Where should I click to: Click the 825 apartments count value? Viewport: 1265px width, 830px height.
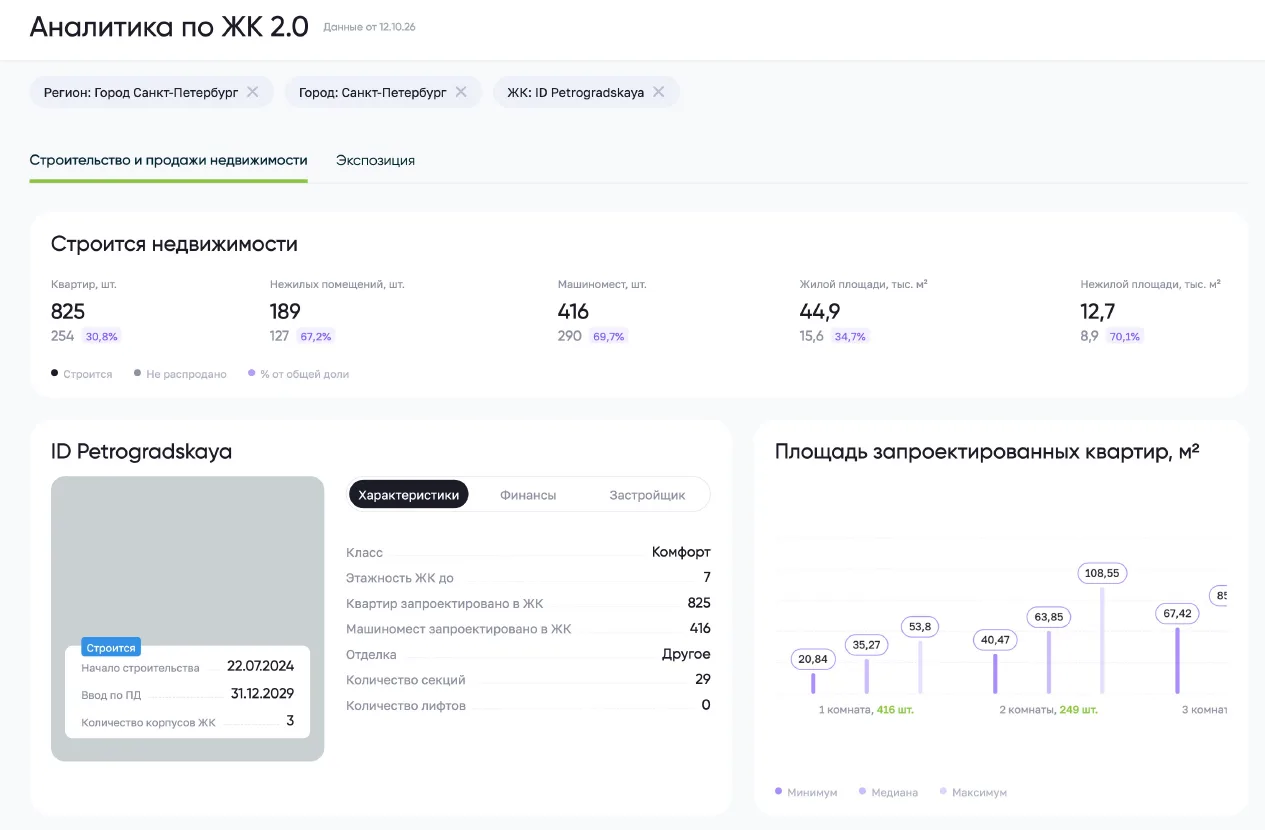(x=68, y=311)
